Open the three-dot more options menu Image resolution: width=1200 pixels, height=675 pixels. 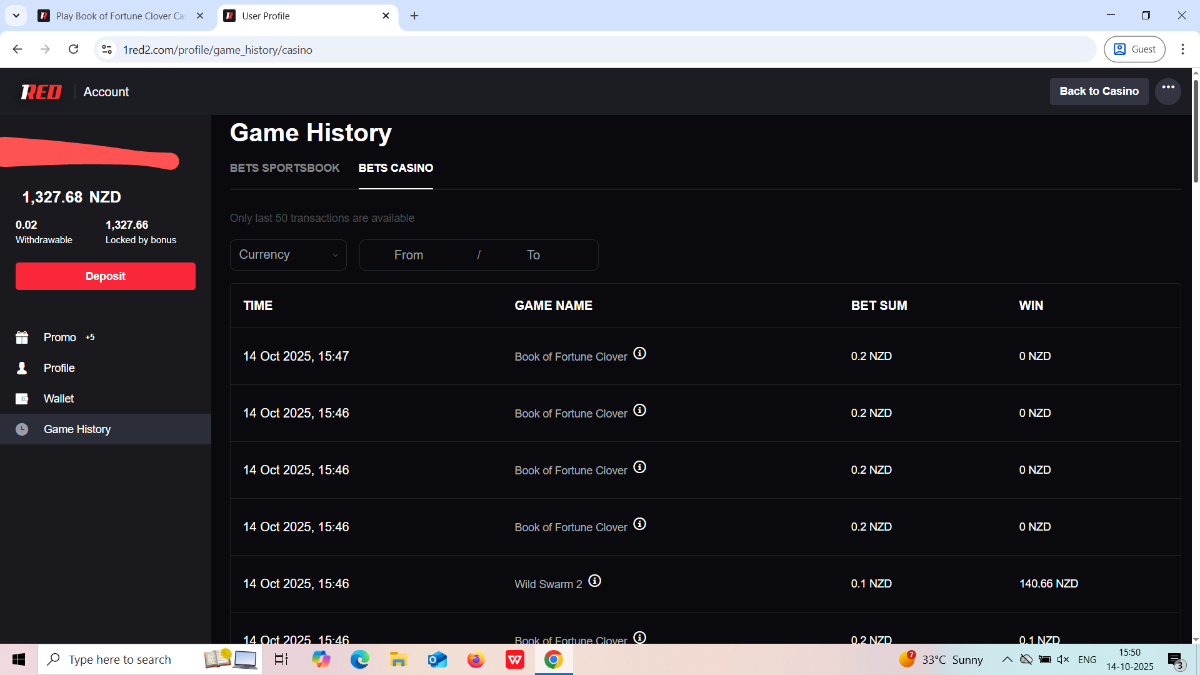(1167, 91)
